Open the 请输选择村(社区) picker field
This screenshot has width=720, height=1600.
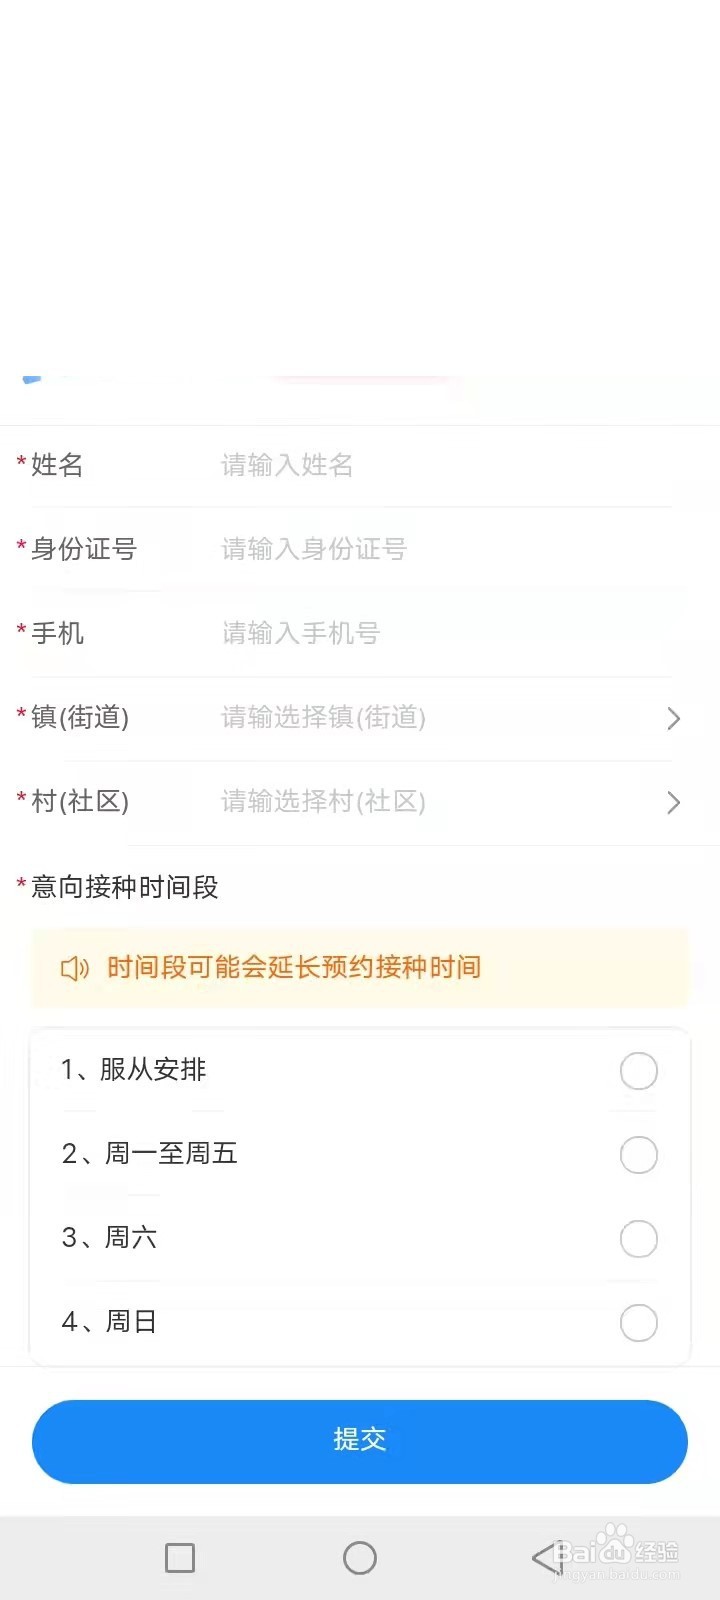323,801
